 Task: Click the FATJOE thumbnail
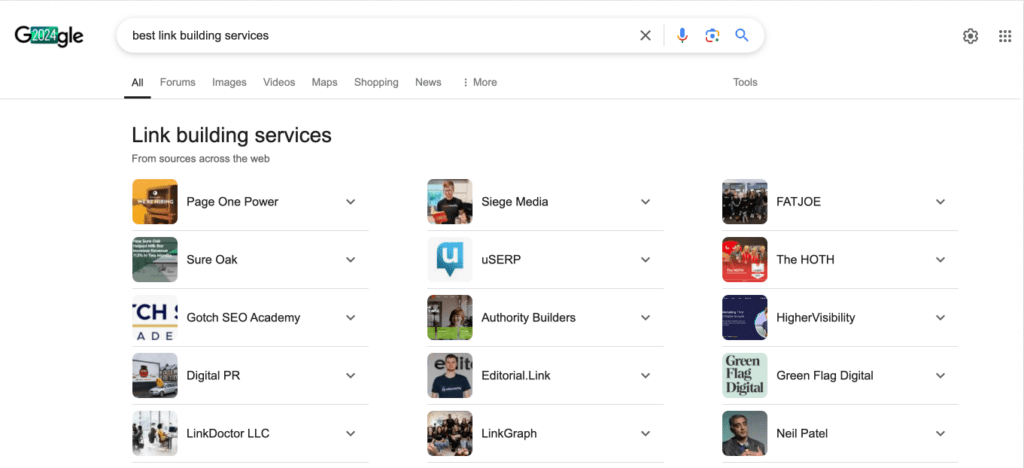click(x=744, y=202)
